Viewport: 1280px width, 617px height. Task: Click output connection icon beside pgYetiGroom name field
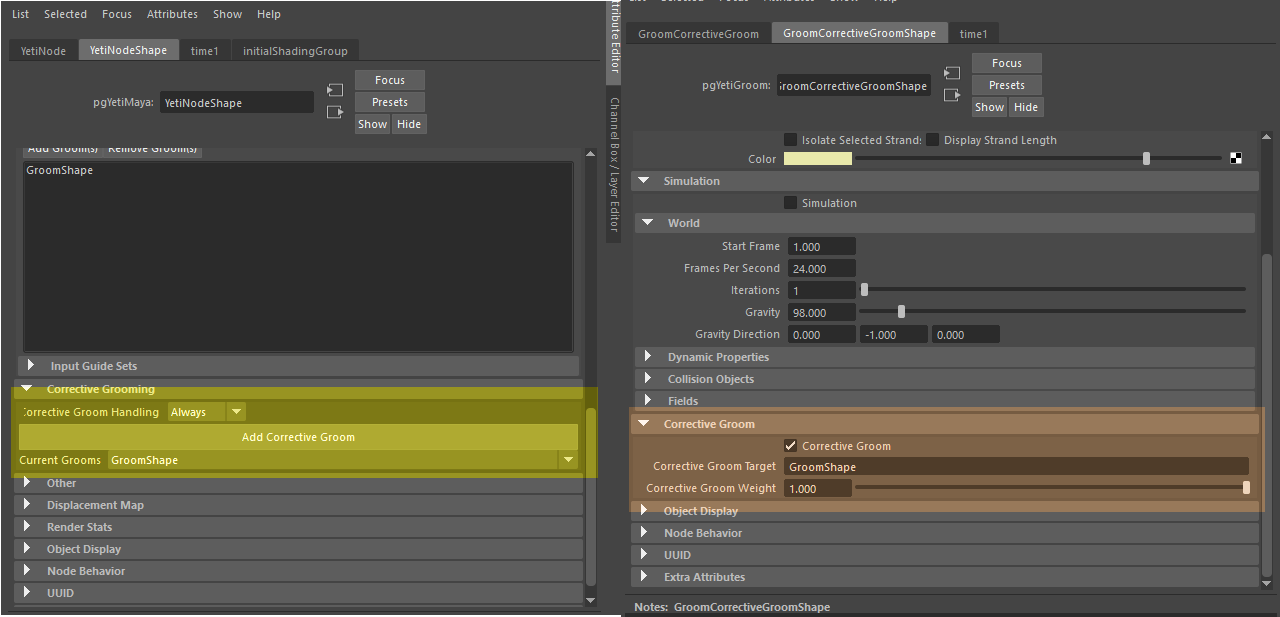[952, 96]
